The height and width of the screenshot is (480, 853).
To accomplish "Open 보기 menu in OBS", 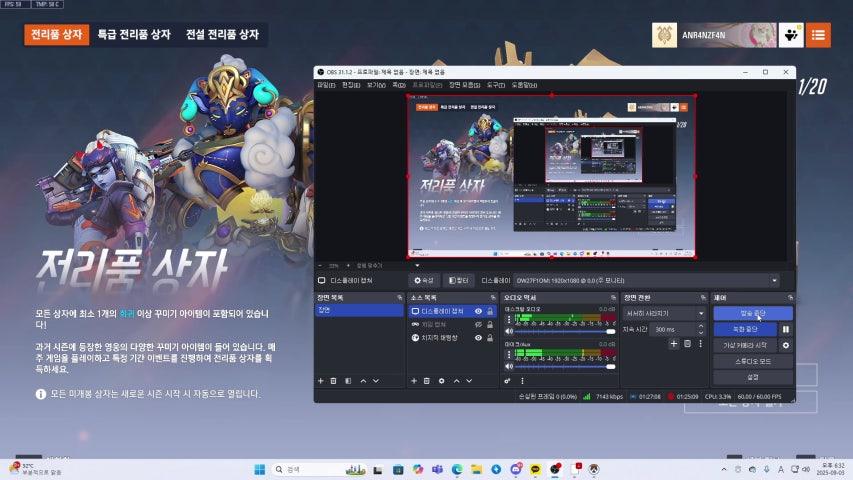I will point(376,85).
